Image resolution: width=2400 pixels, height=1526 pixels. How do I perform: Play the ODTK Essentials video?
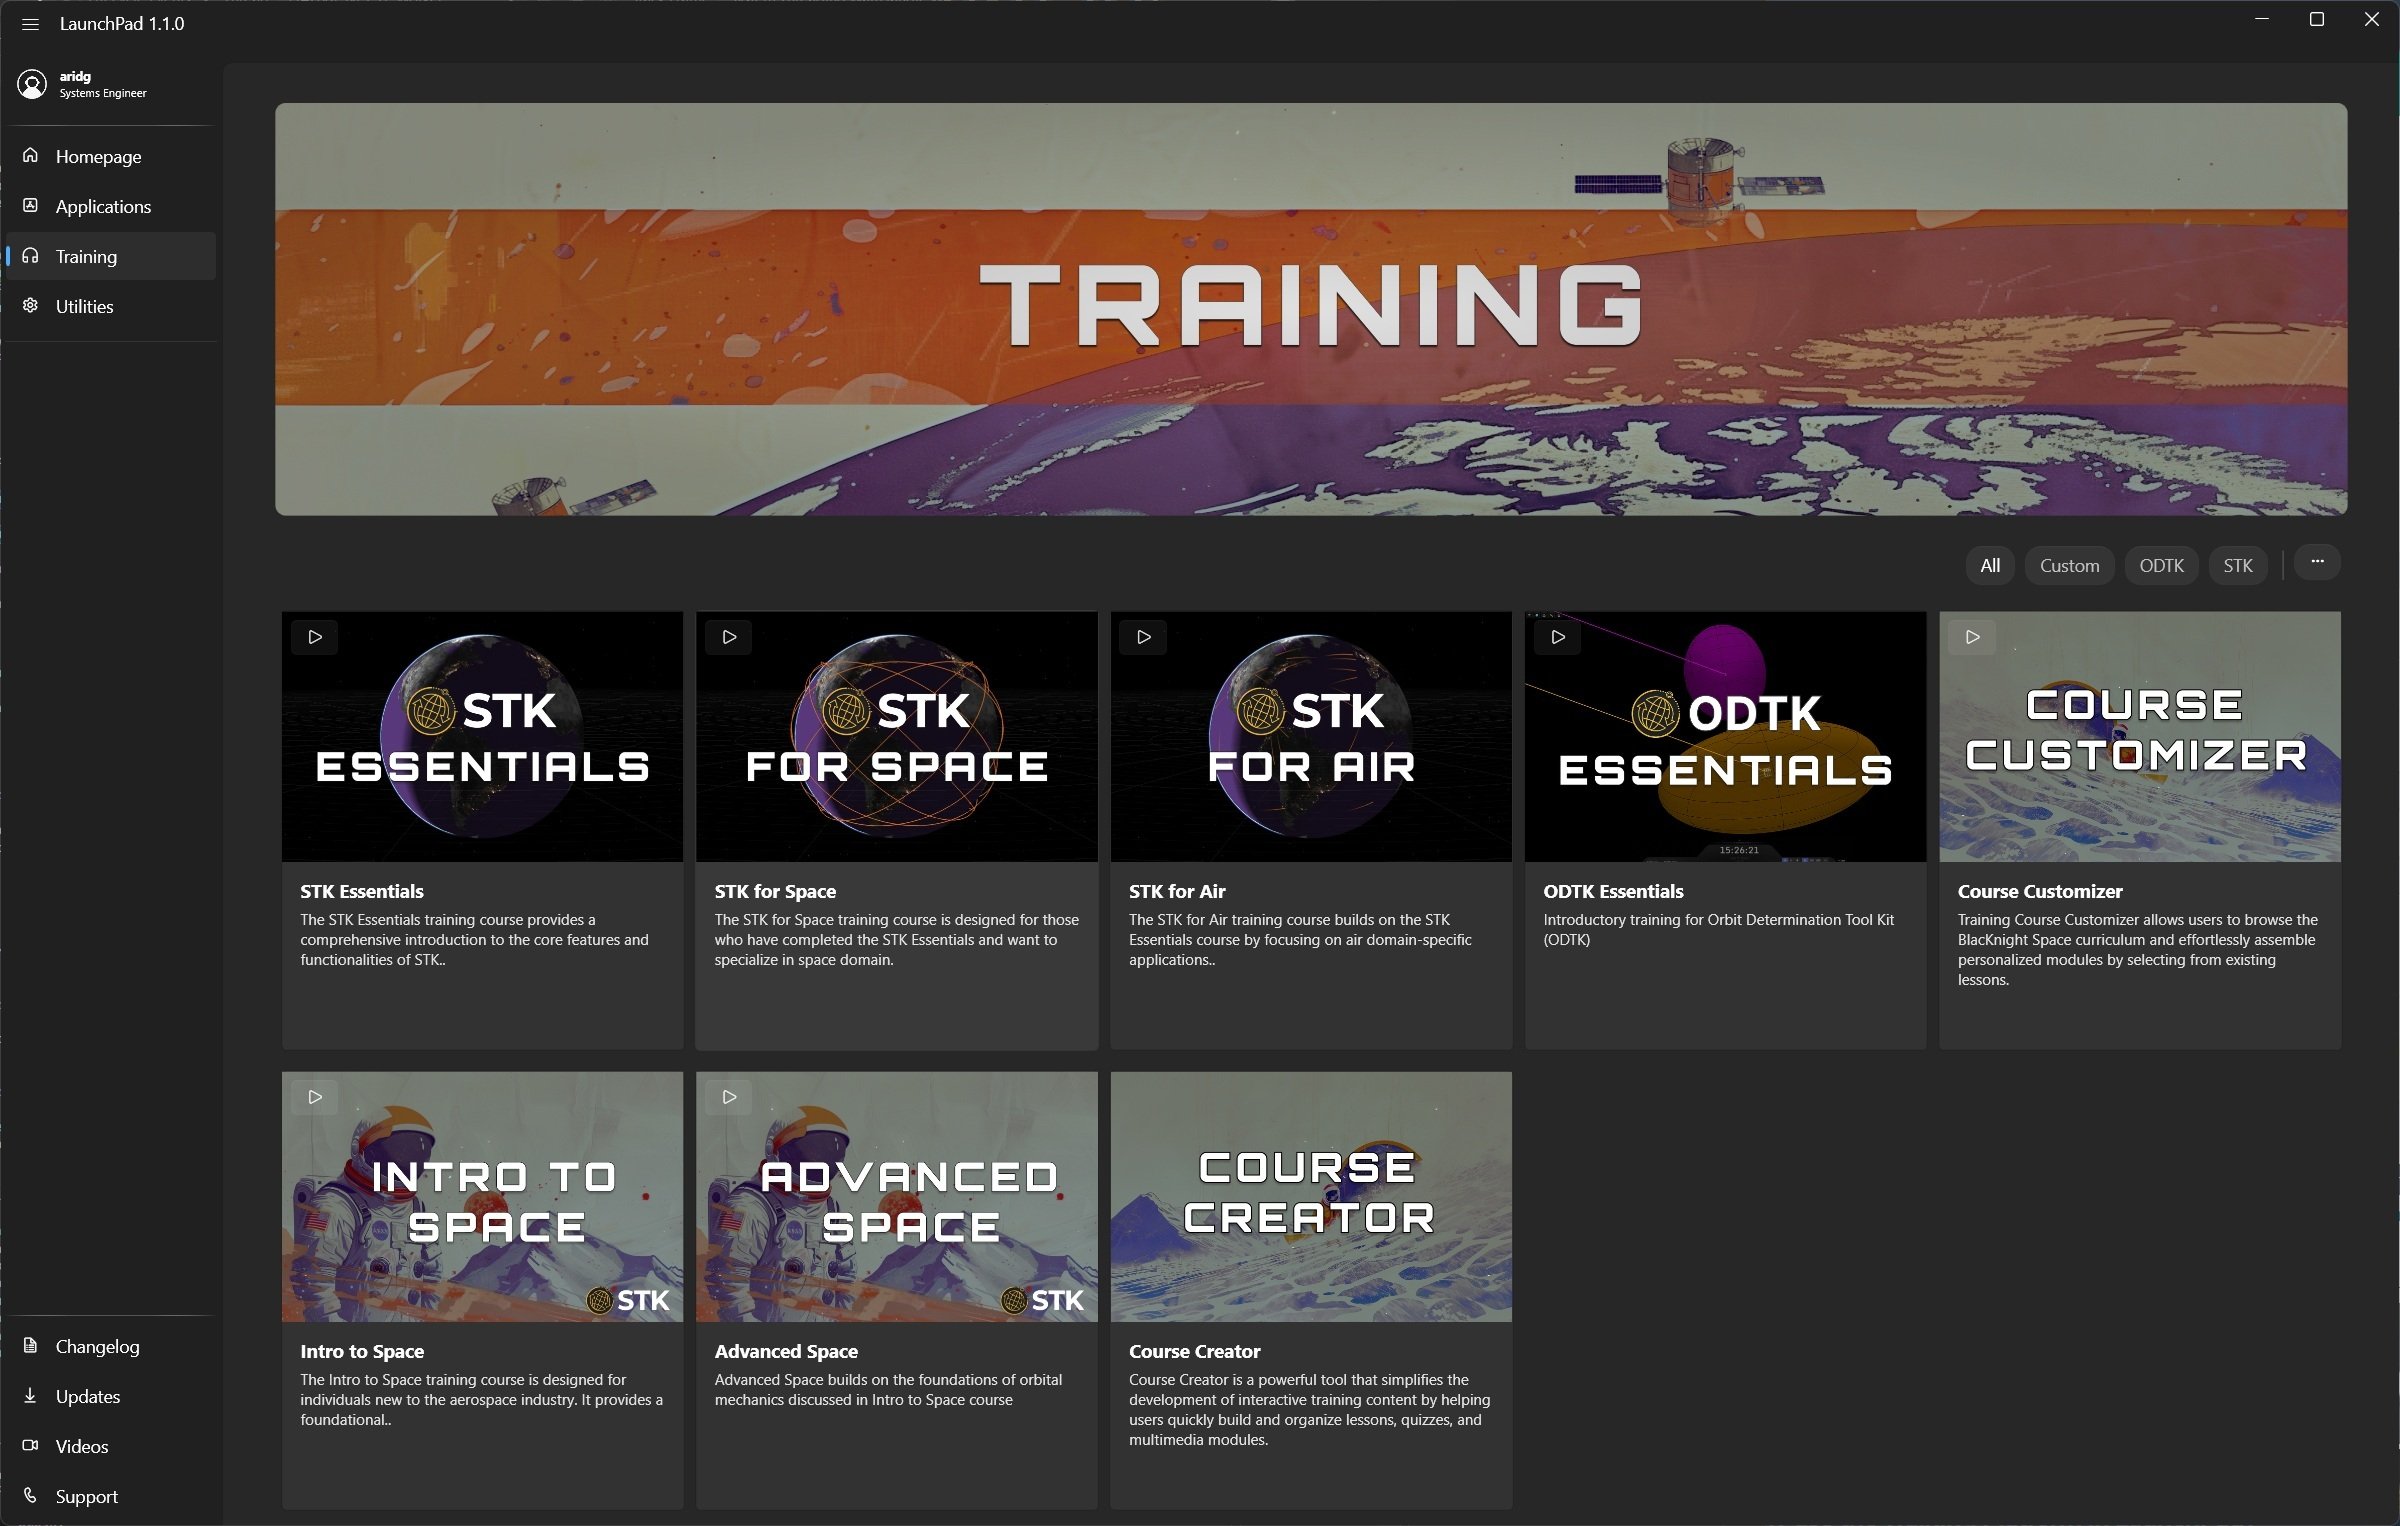(x=1558, y=637)
